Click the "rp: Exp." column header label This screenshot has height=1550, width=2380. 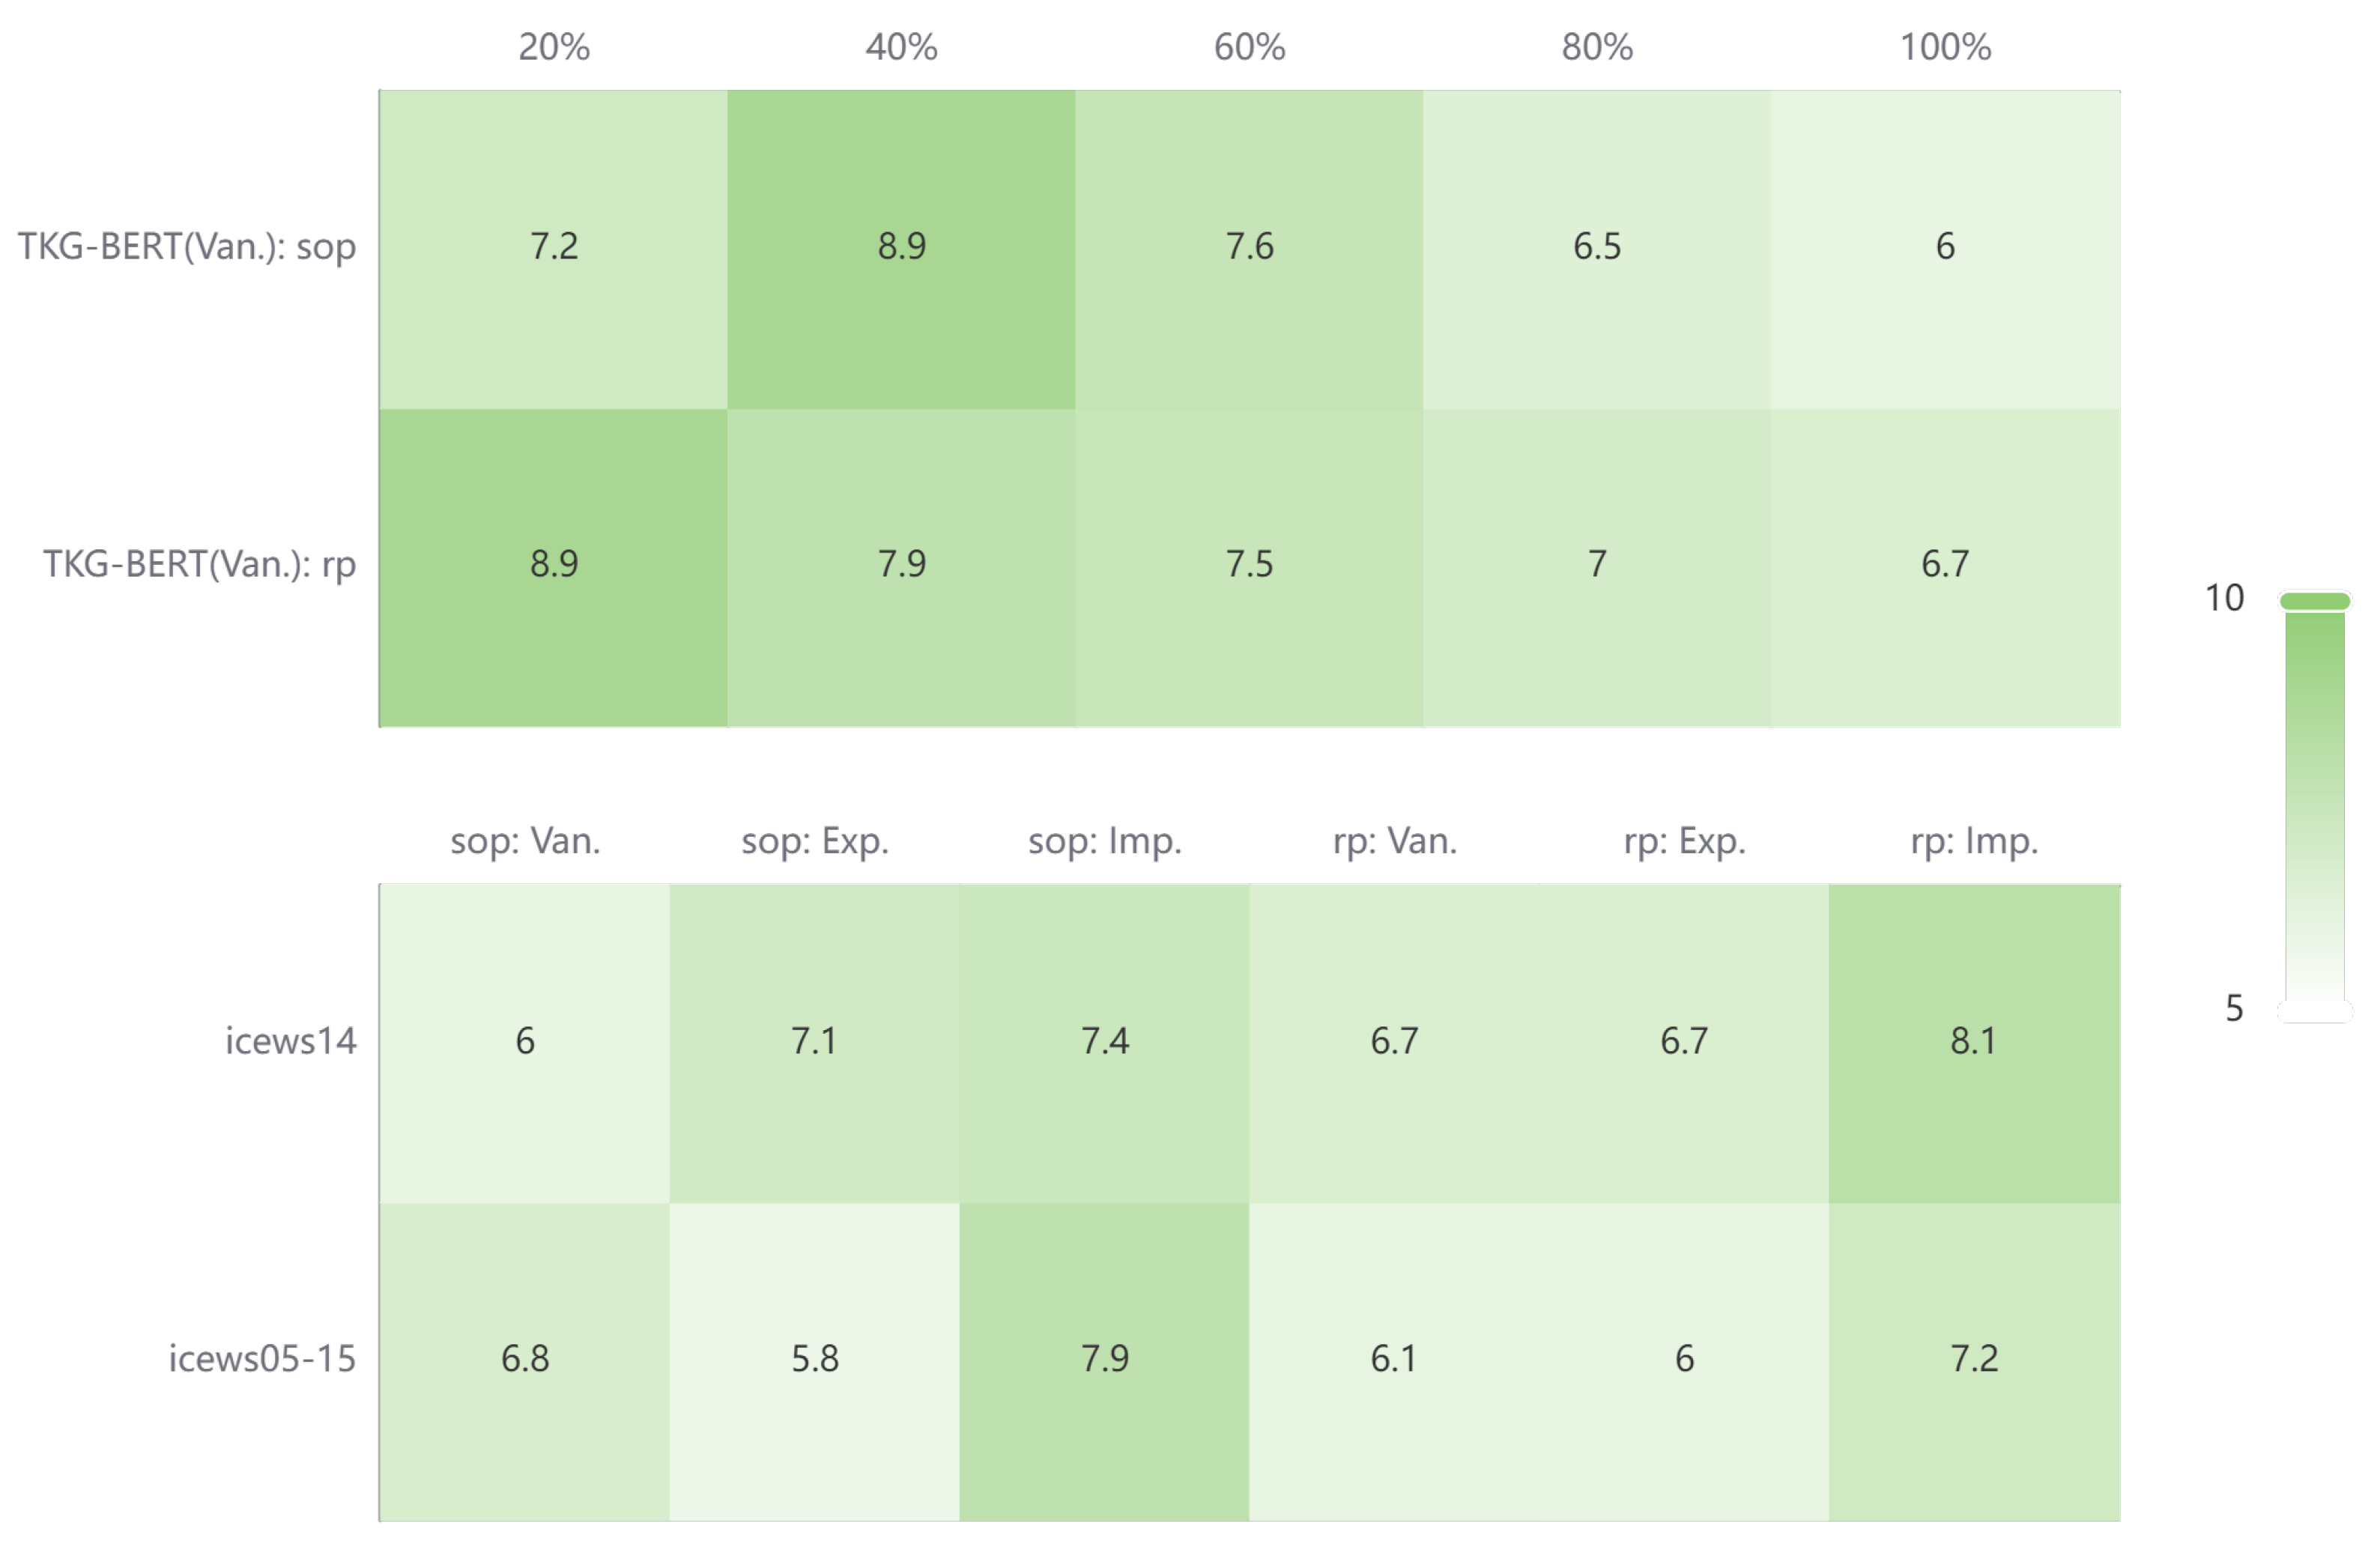pos(1684,842)
